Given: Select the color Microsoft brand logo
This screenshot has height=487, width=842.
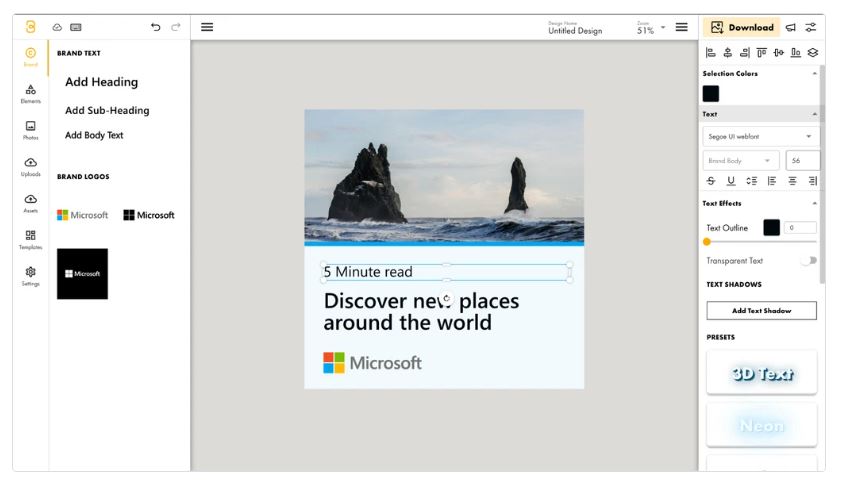Looking at the screenshot, I should coord(83,215).
